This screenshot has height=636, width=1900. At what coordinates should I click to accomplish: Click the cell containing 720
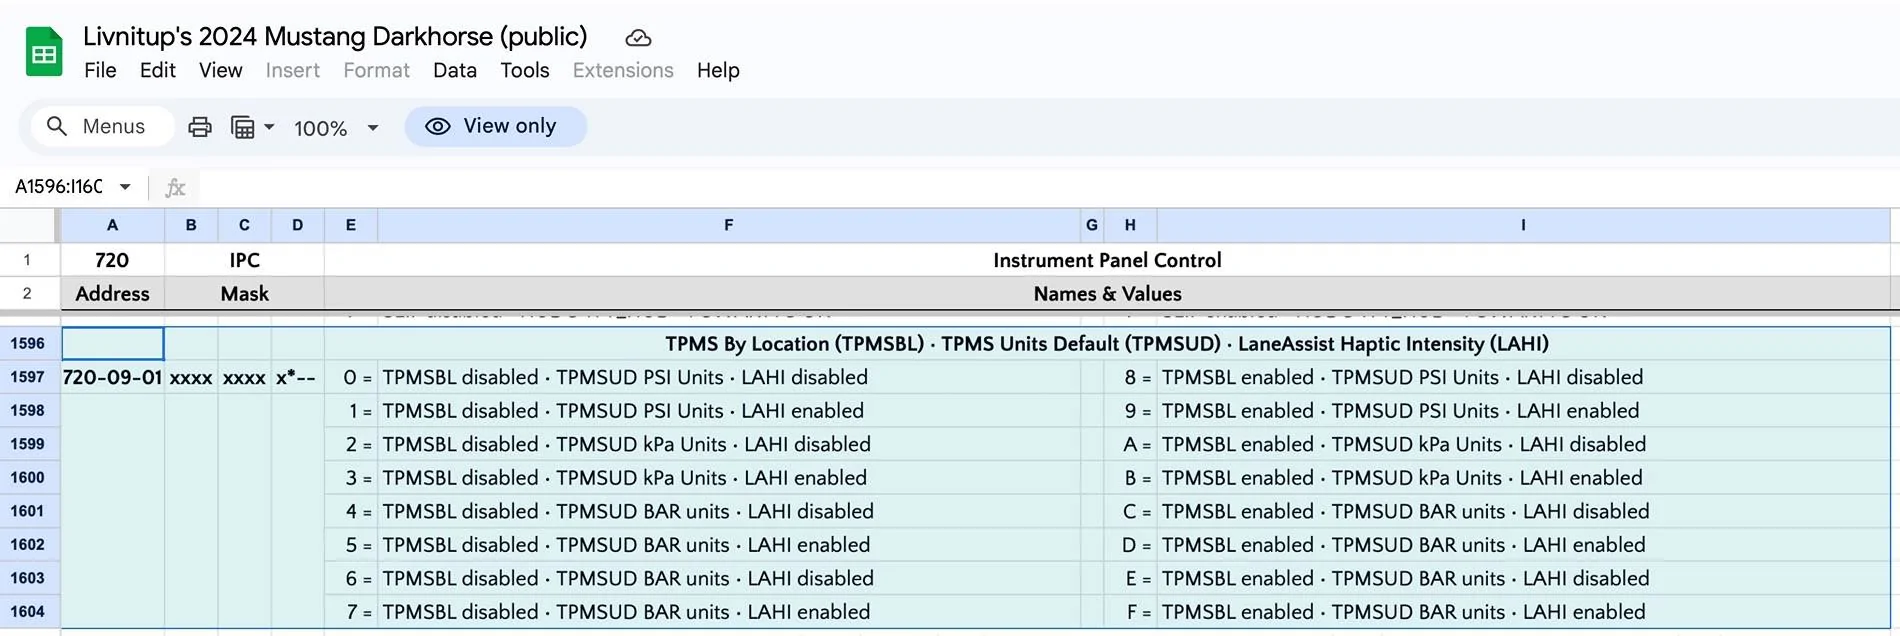[x=112, y=260]
